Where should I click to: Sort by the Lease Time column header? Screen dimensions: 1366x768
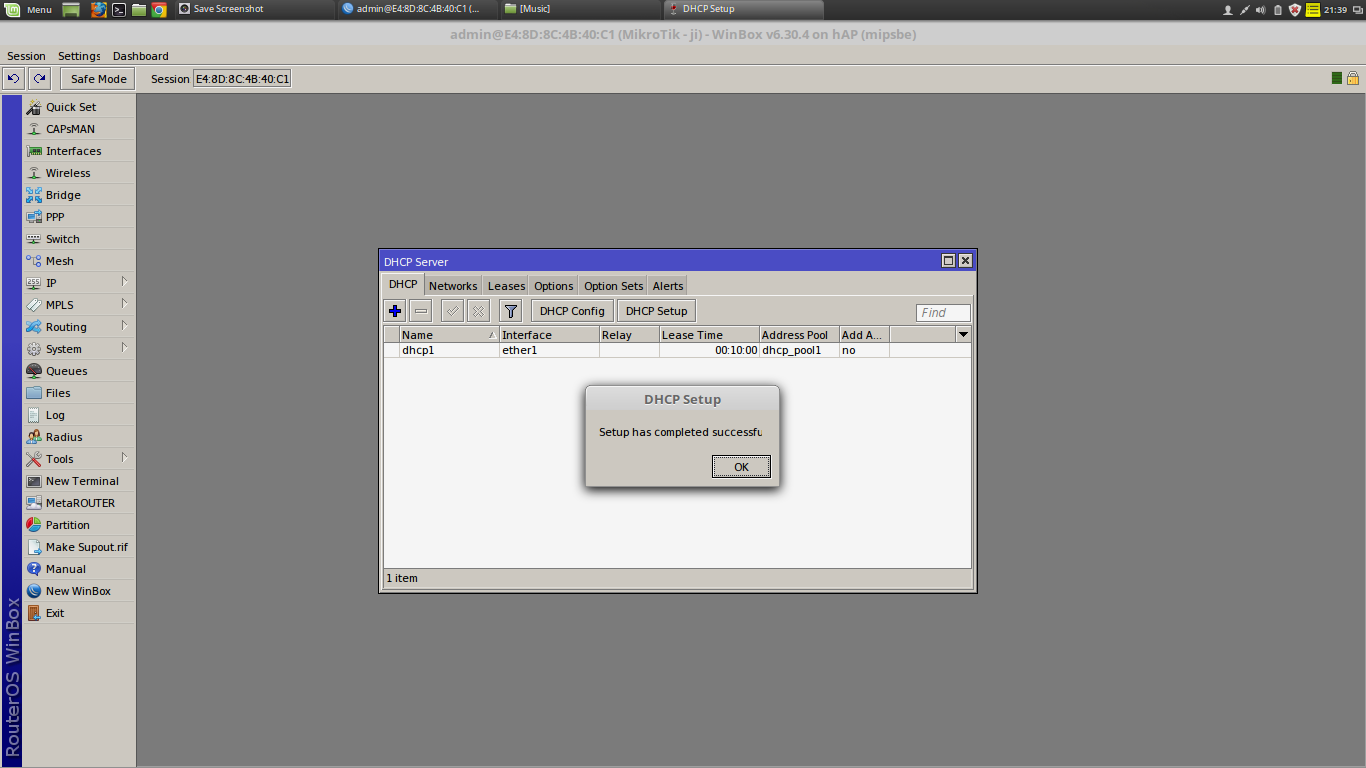[x=709, y=335]
